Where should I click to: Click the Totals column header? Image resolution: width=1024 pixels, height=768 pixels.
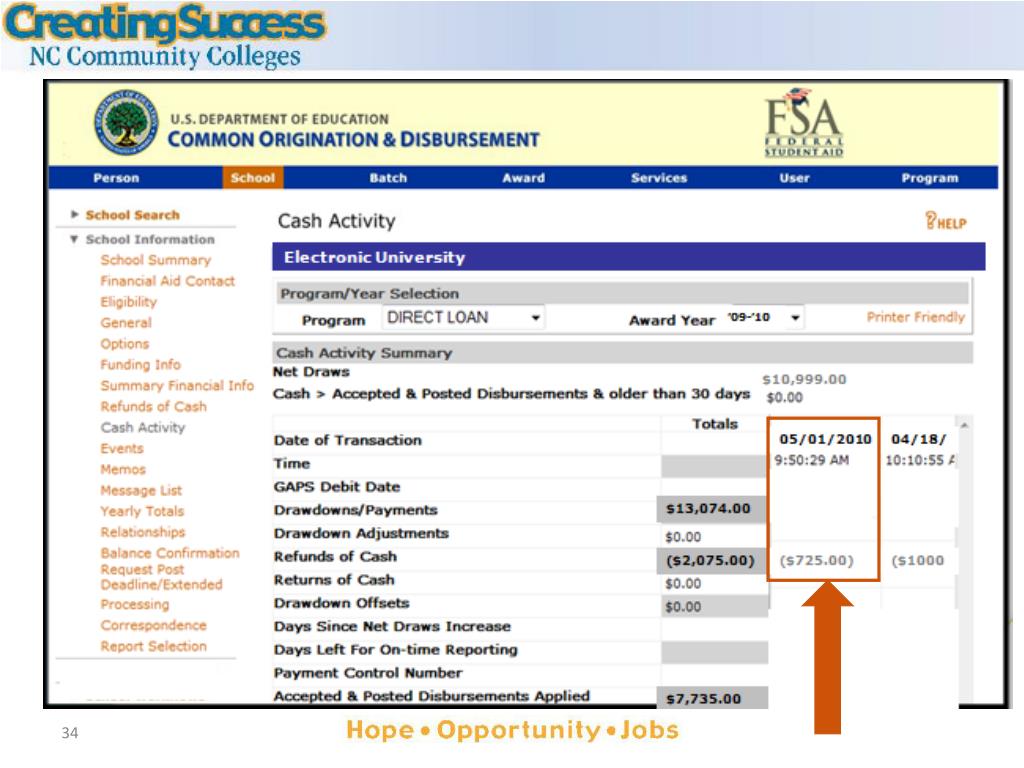tap(715, 424)
